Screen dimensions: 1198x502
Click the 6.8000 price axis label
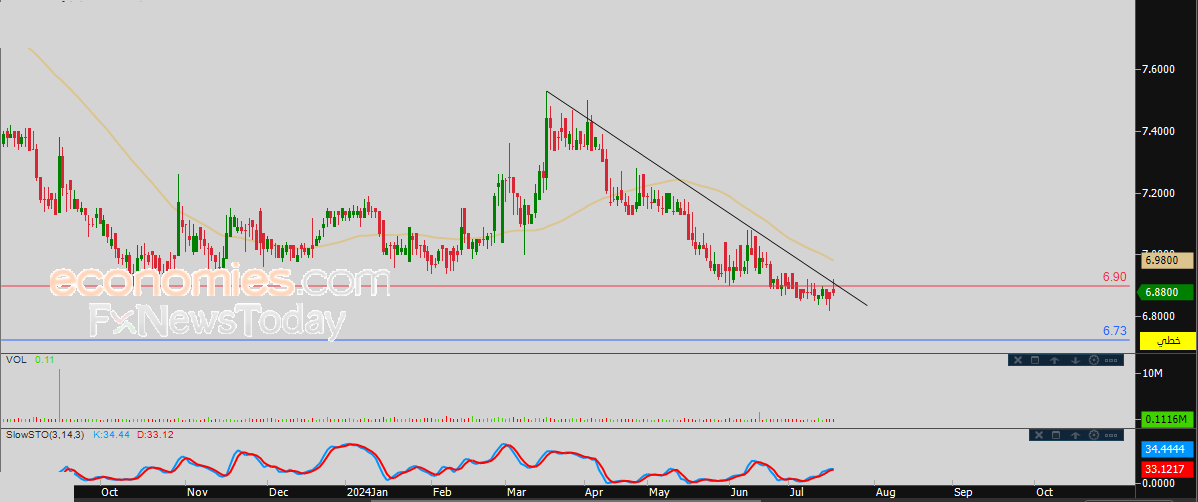1160,316
